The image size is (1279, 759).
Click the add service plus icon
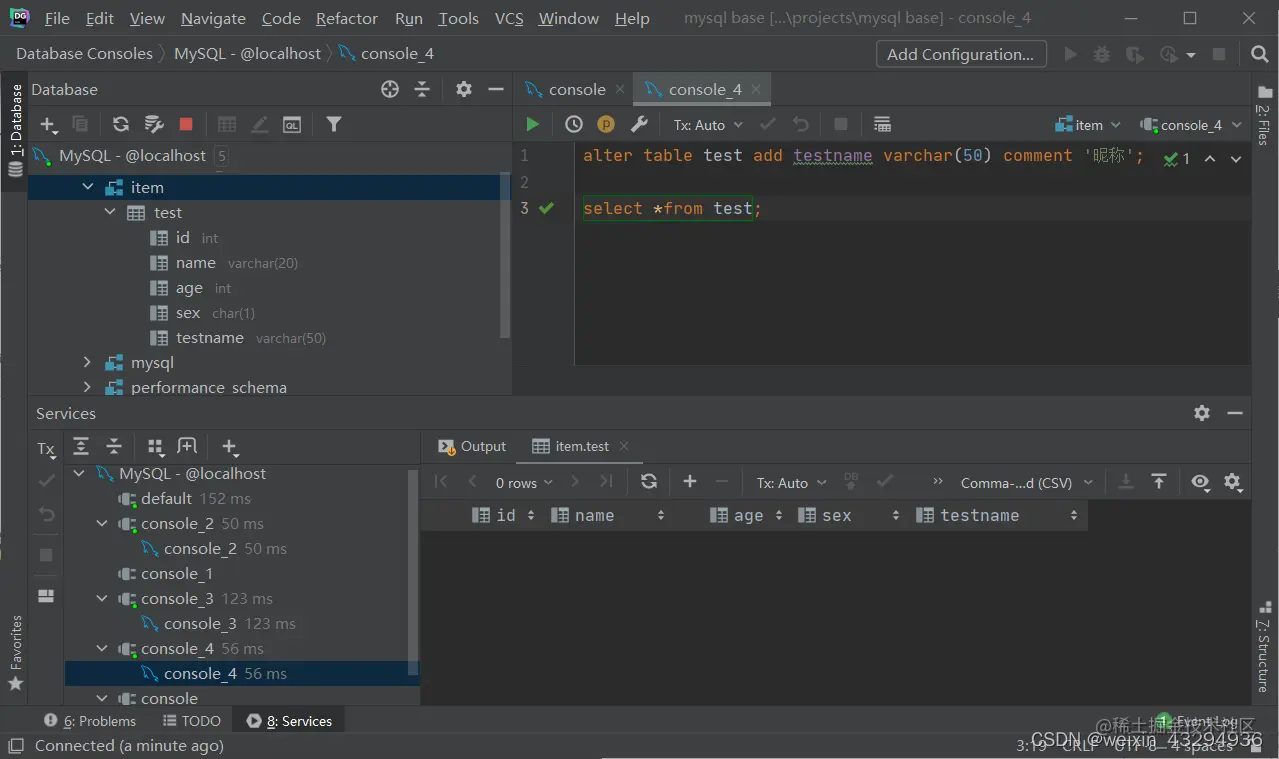[x=230, y=447]
